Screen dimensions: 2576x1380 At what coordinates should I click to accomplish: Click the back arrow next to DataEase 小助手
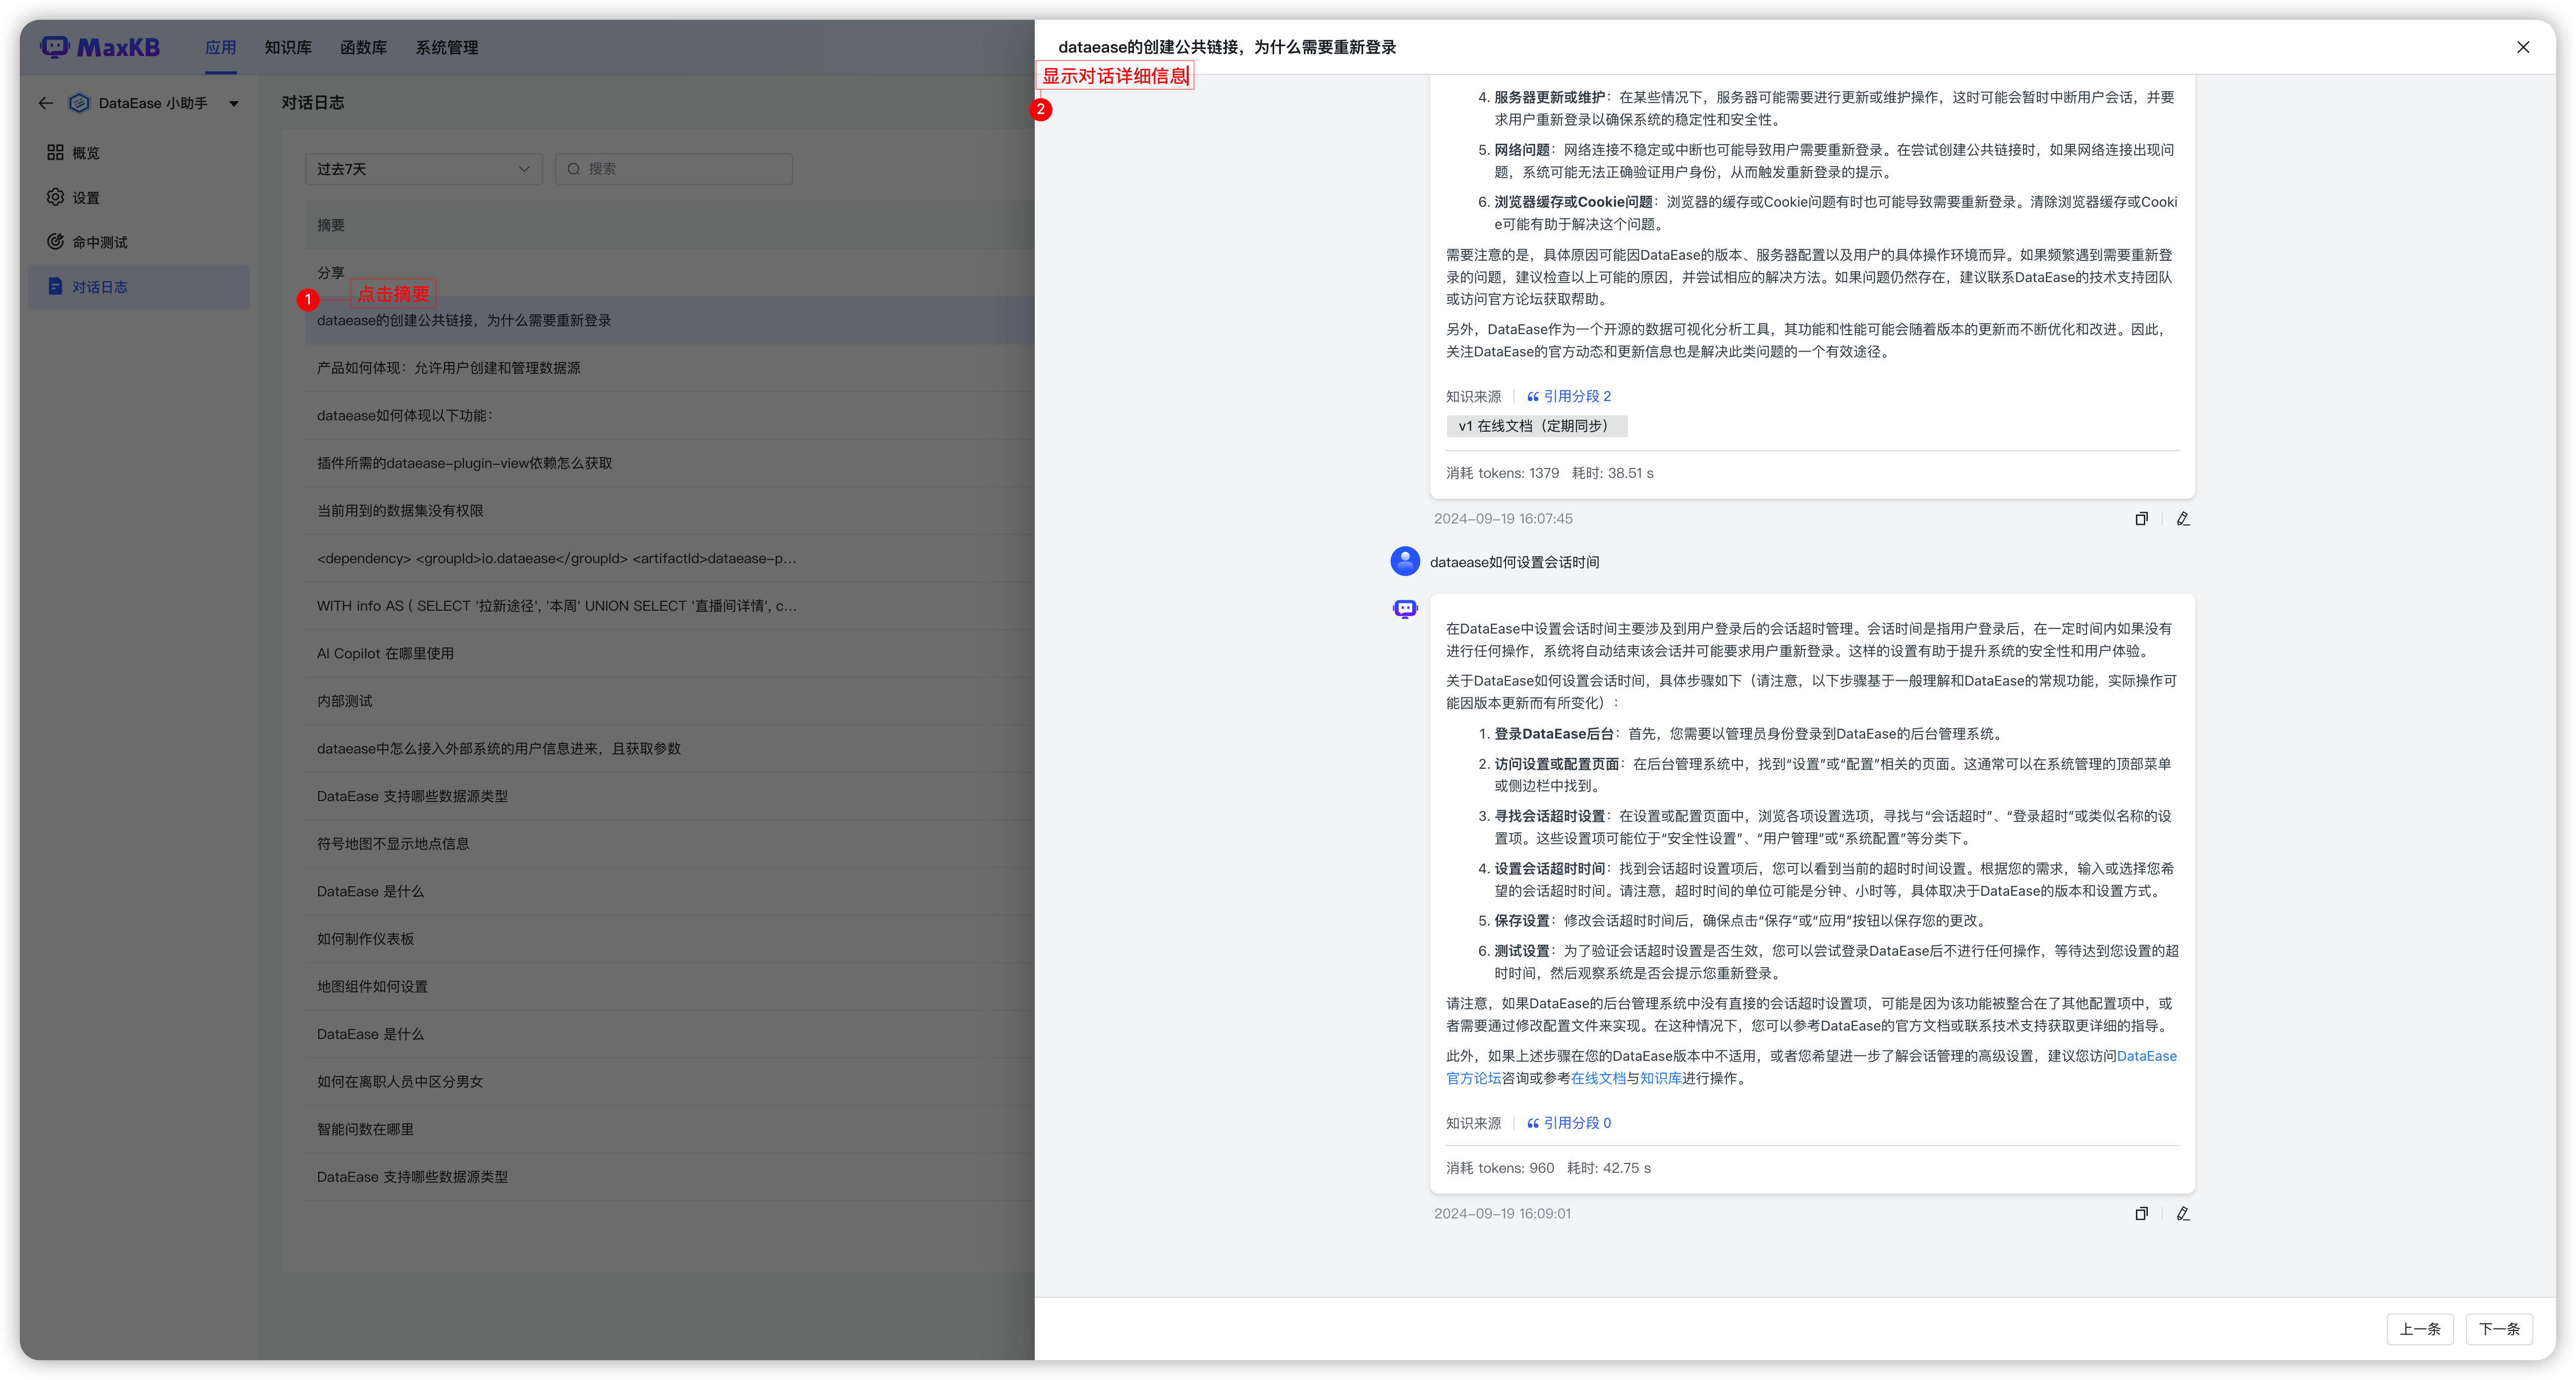click(45, 102)
